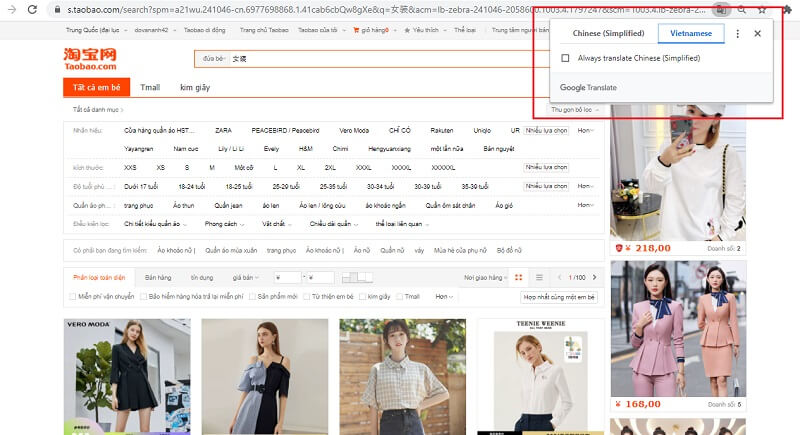Open the Teenie Weenie white shirt product
Viewport: 800px width, 435px height.
(x=541, y=377)
